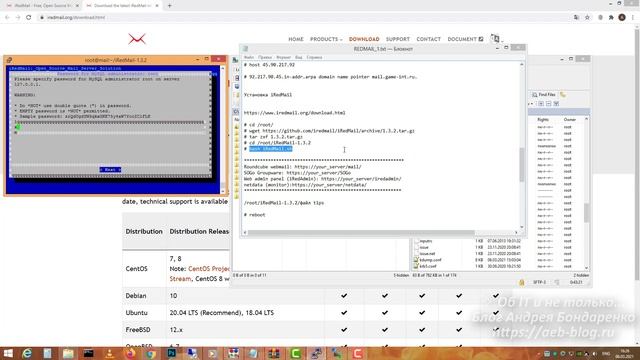Click the lock icon in WinSCP status bar
The width and height of the screenshot is (640, 360).
coord(522,282)
